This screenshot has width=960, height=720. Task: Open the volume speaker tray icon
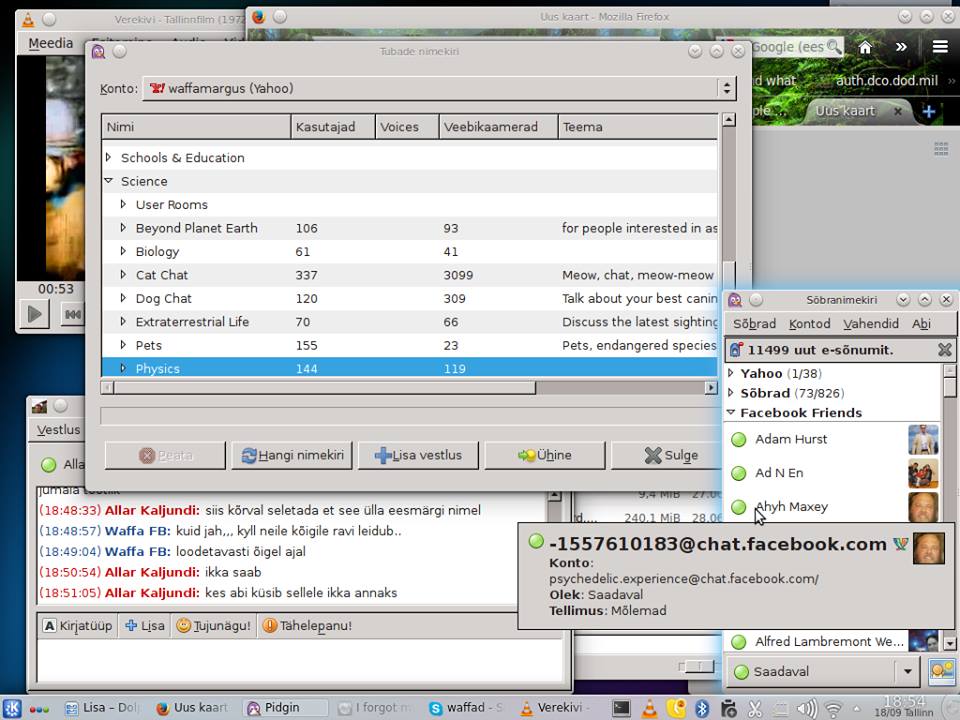806,708
